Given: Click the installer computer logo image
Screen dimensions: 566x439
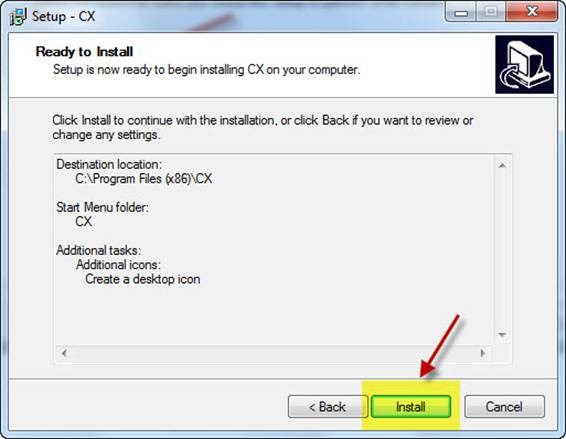Looking at the screenshot, I should click(524, 64).
